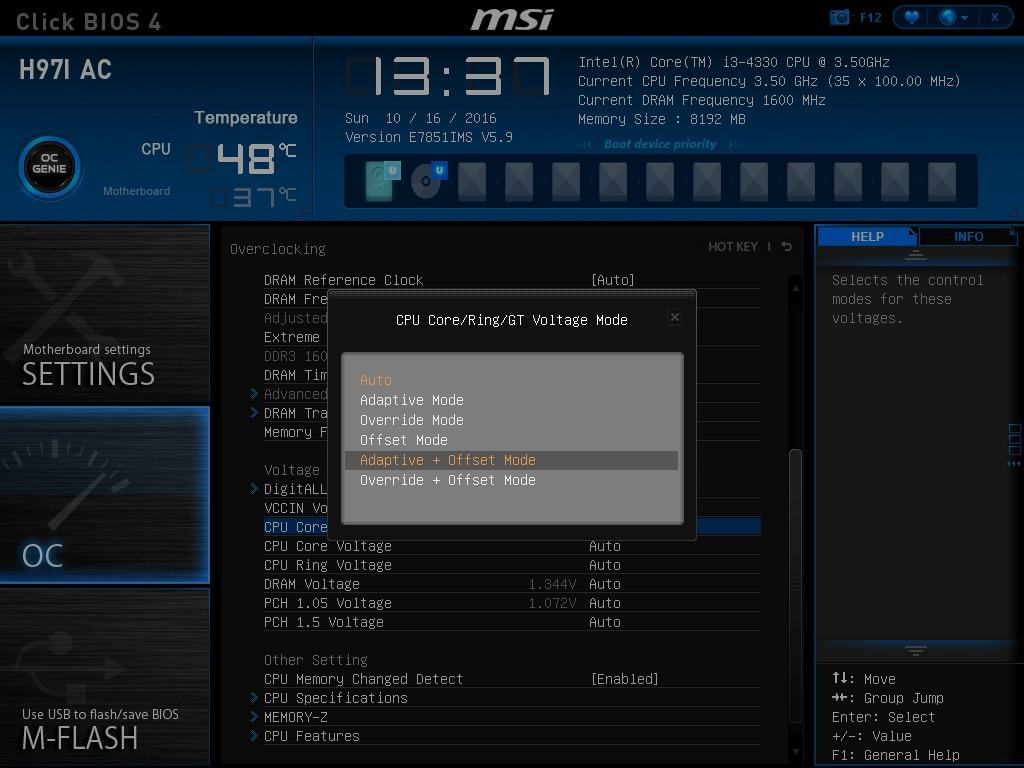Click the last empty boot device slot

[942, 181]
